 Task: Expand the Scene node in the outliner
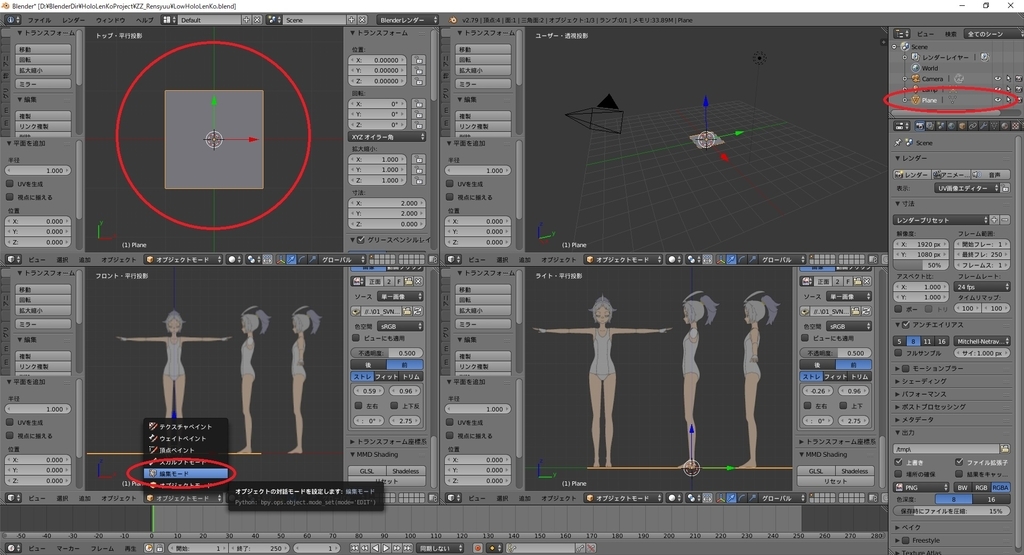tap(895, 46)
